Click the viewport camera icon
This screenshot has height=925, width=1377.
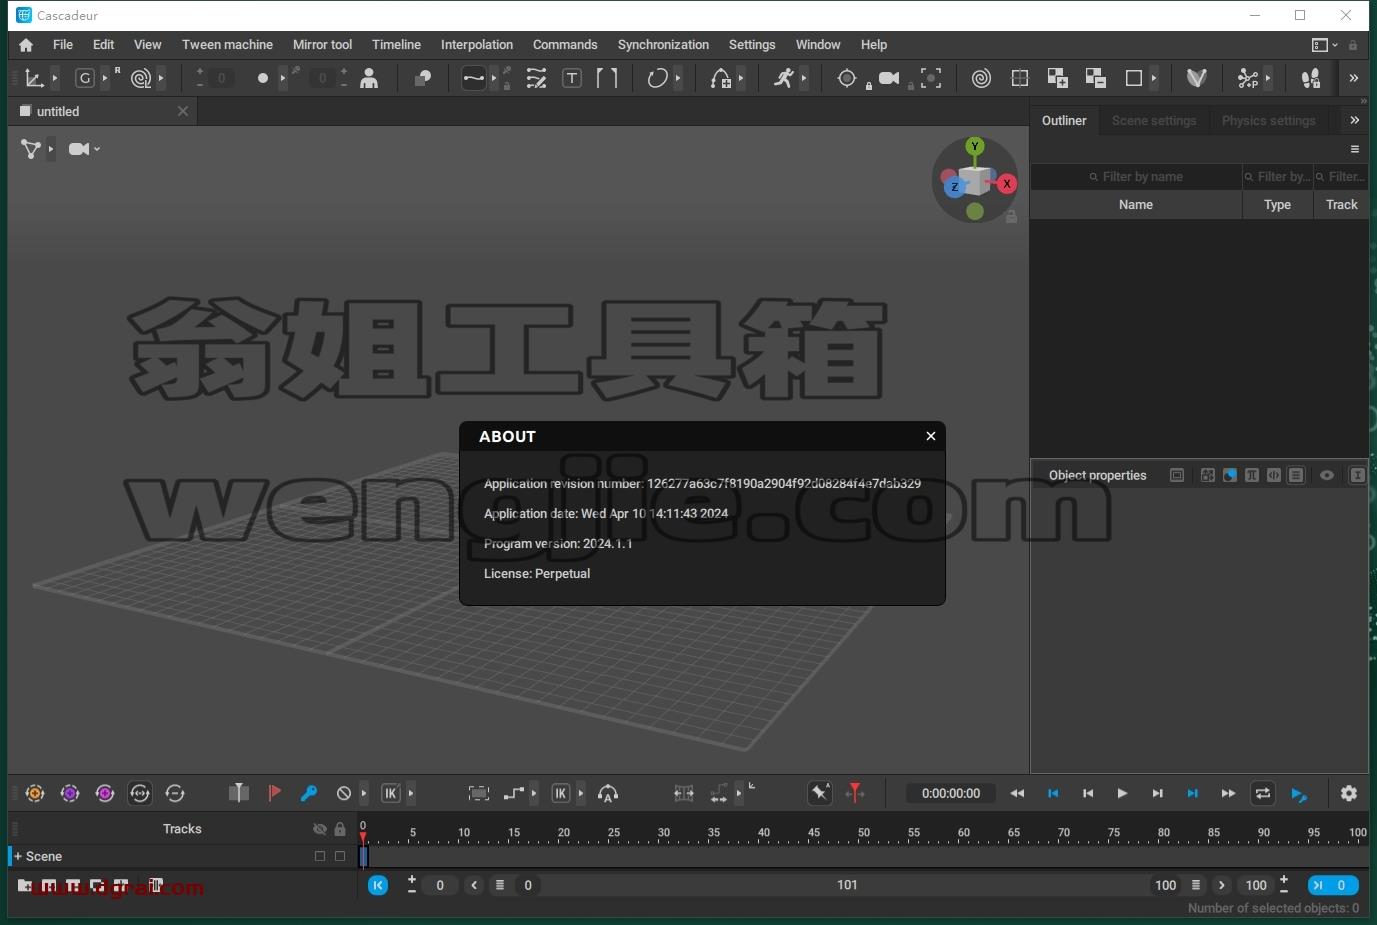coord(79,149)
